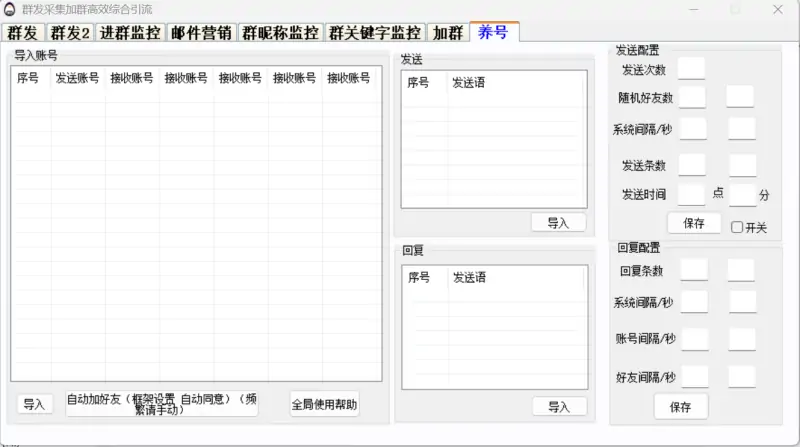Select the 进群监控 tab
This screenshot has height=447, width=800.
pos(130,33)
